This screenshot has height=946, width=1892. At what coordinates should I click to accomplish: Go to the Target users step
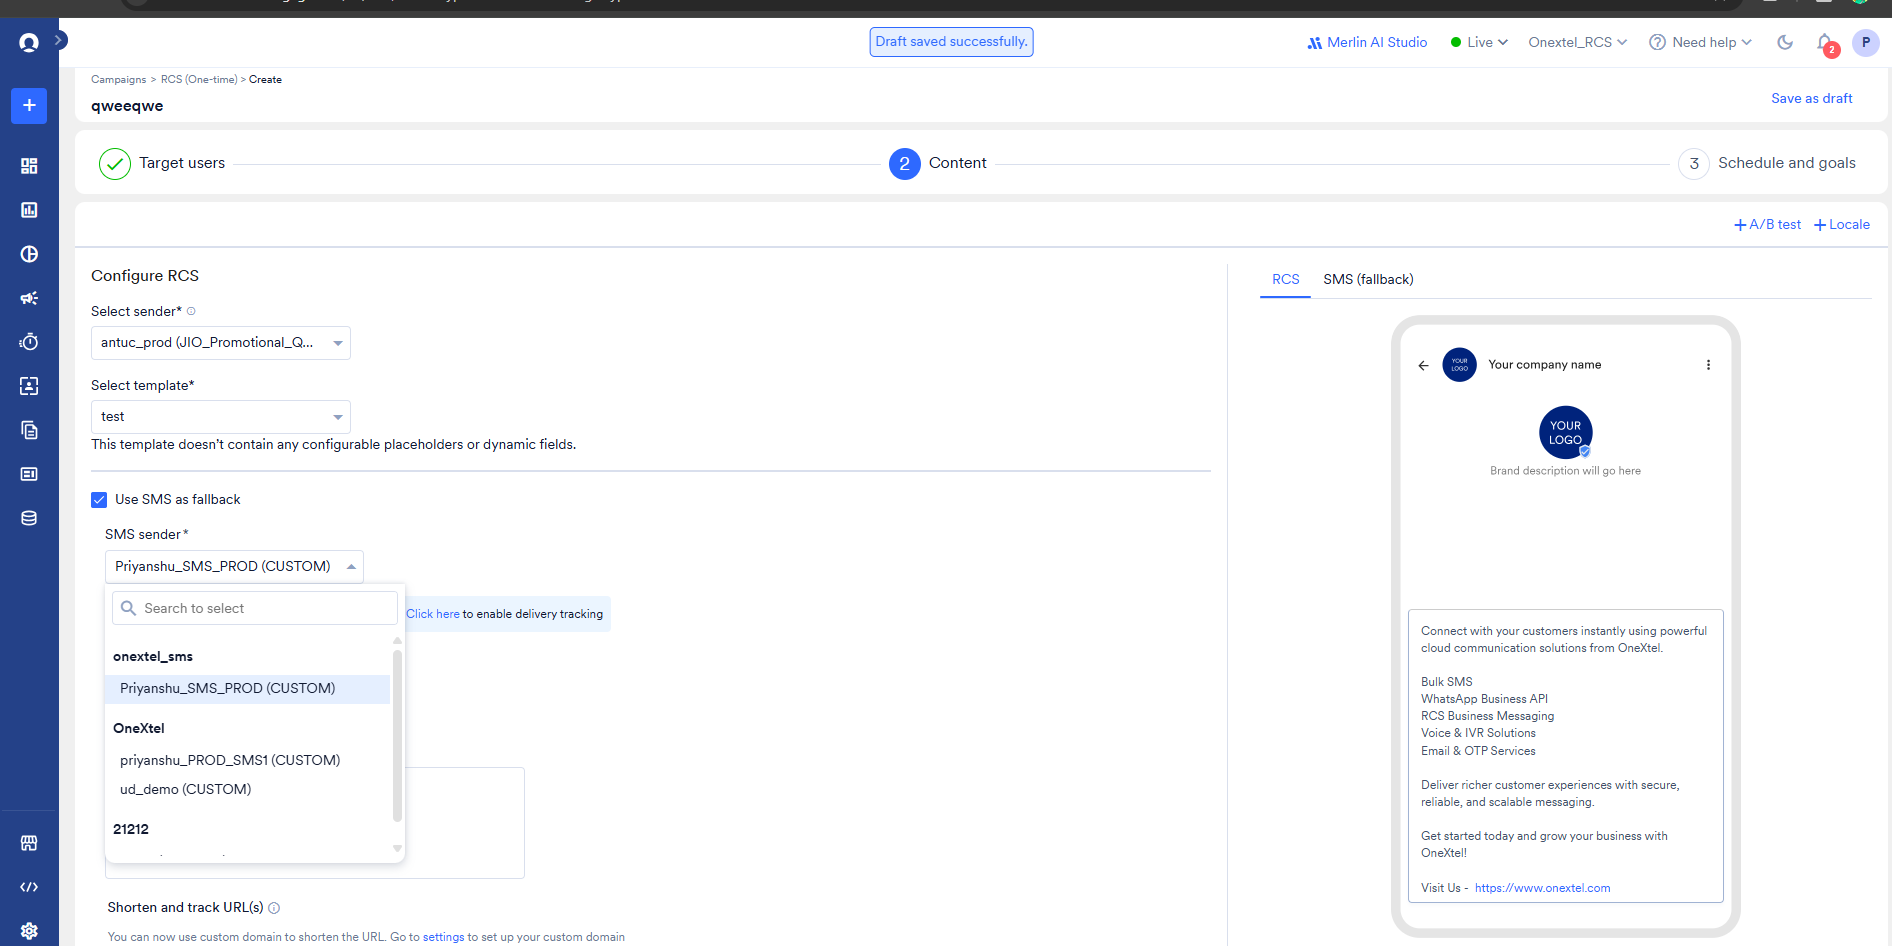(162, 163)
